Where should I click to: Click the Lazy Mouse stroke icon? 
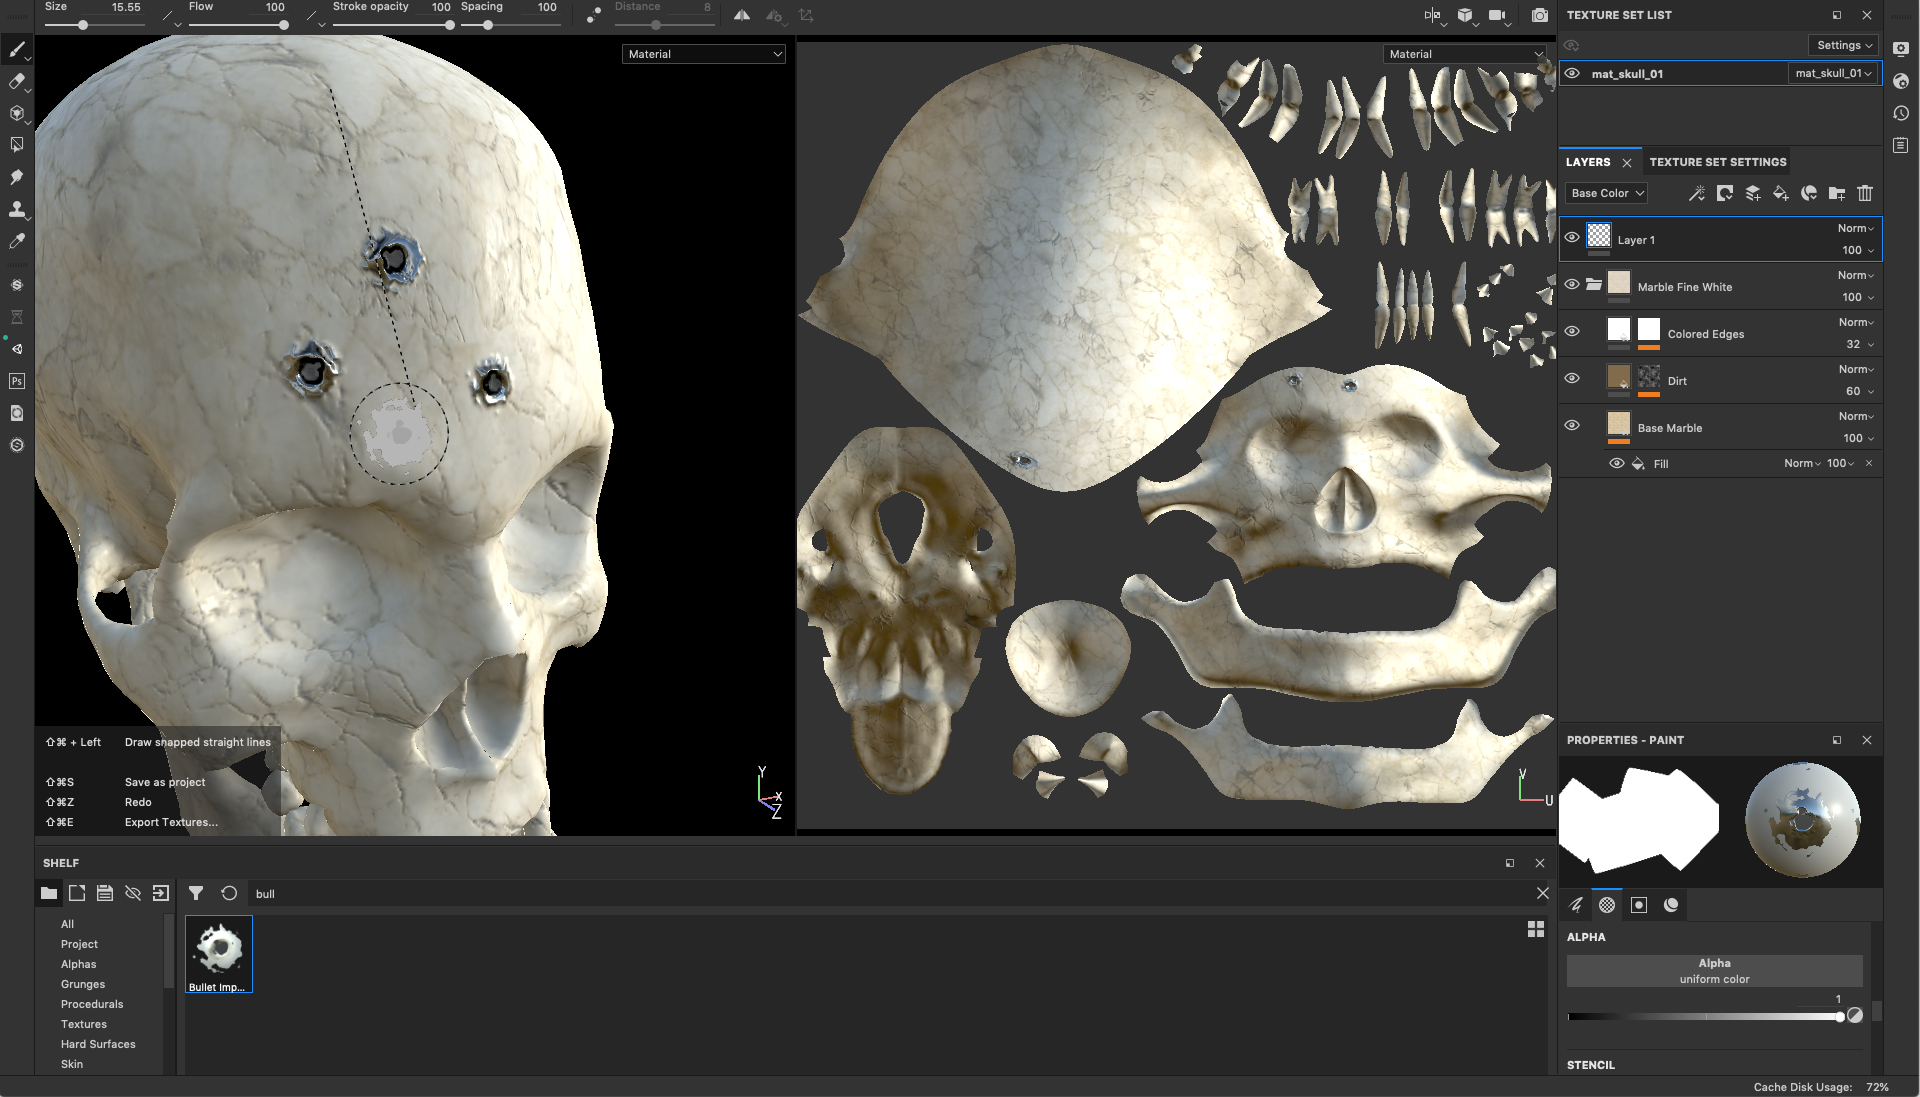592,15
